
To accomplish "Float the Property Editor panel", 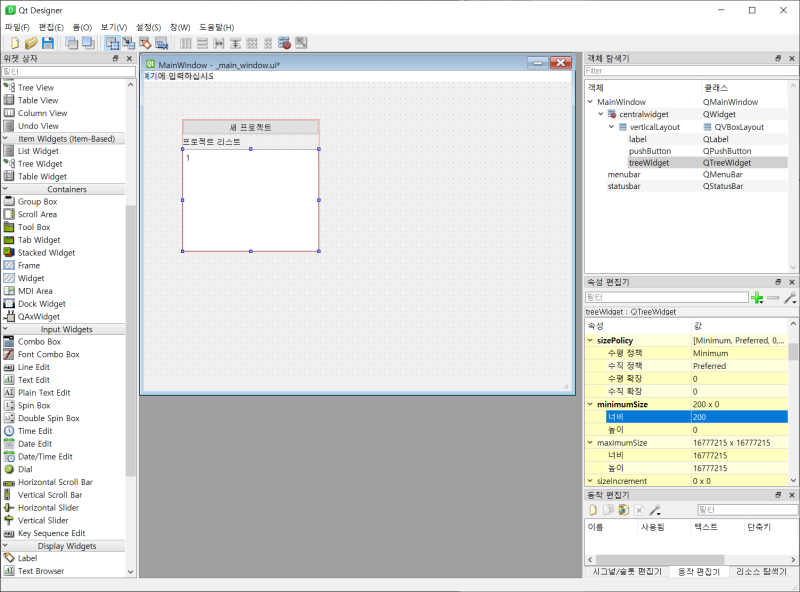I will pyautogui.click(x=778, y=282).
